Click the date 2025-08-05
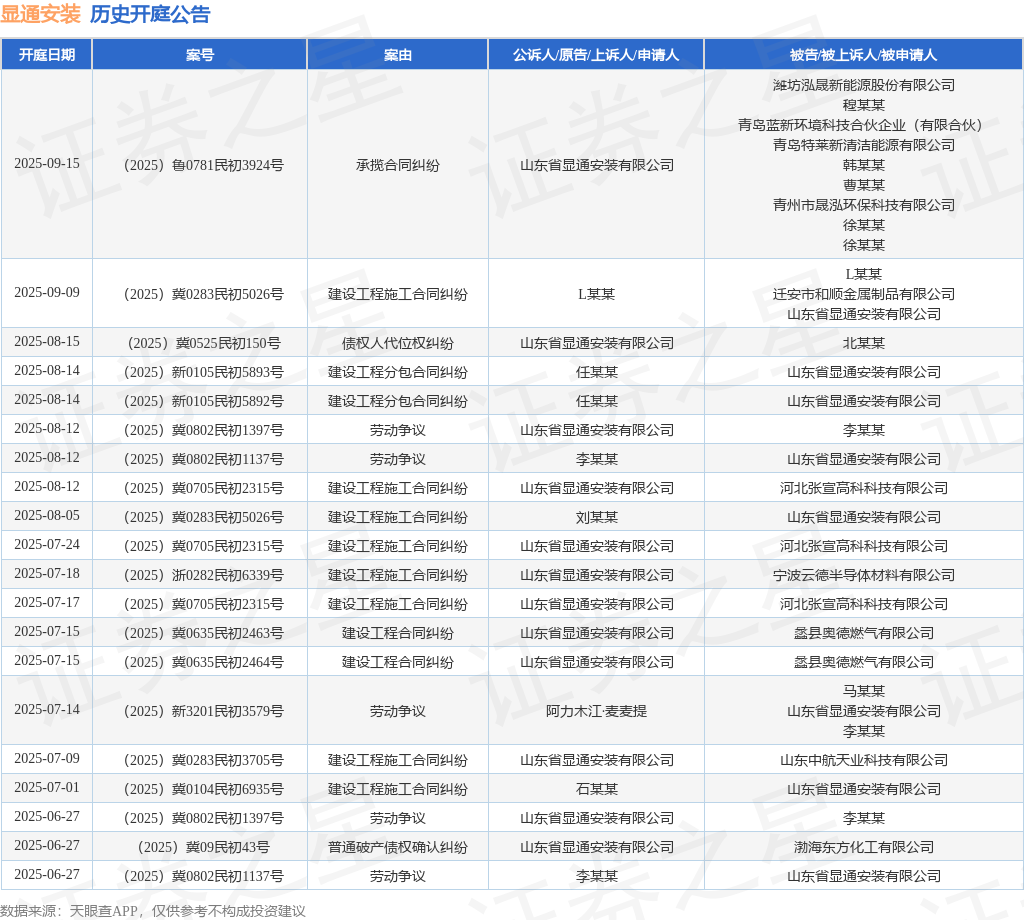 point(47,516)
